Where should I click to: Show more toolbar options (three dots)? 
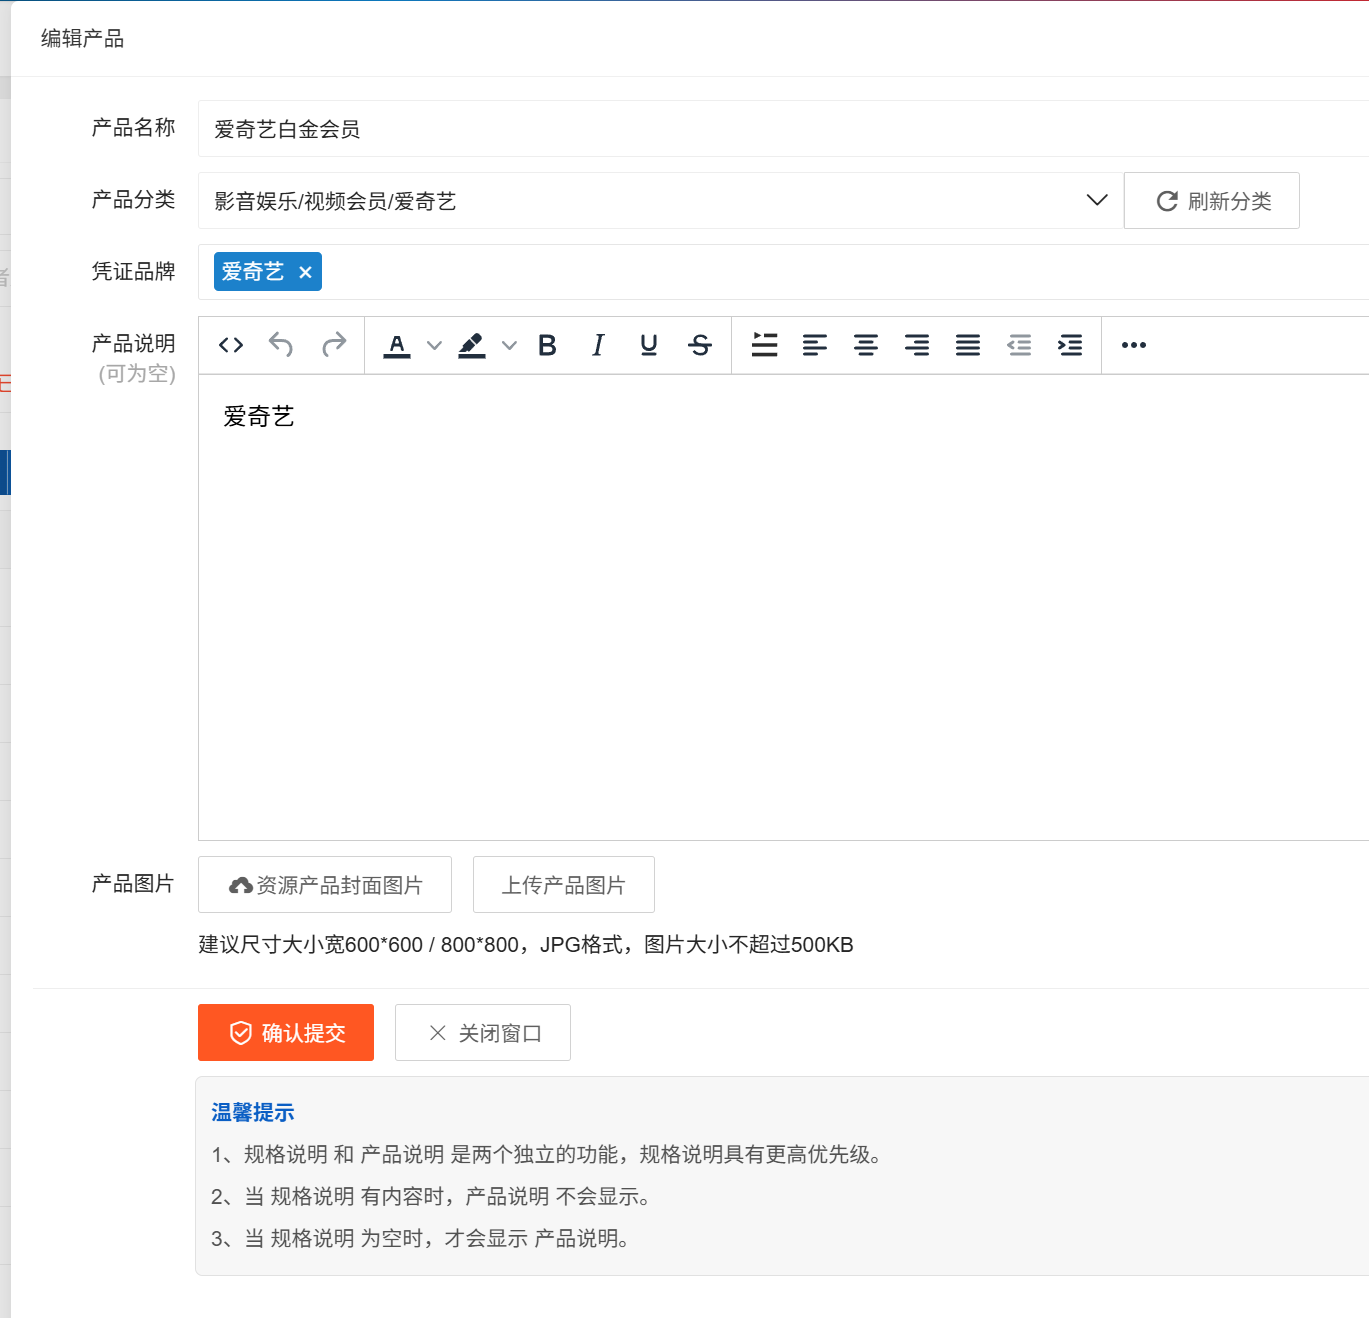pyautogui.click(x=1134, y=346)
